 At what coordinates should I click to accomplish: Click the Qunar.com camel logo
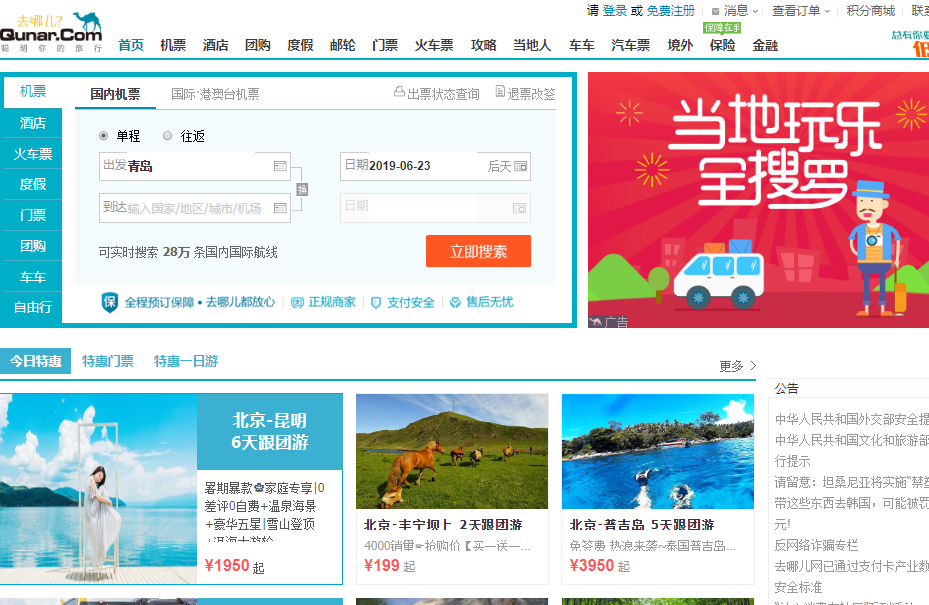[x=50, y=33]
